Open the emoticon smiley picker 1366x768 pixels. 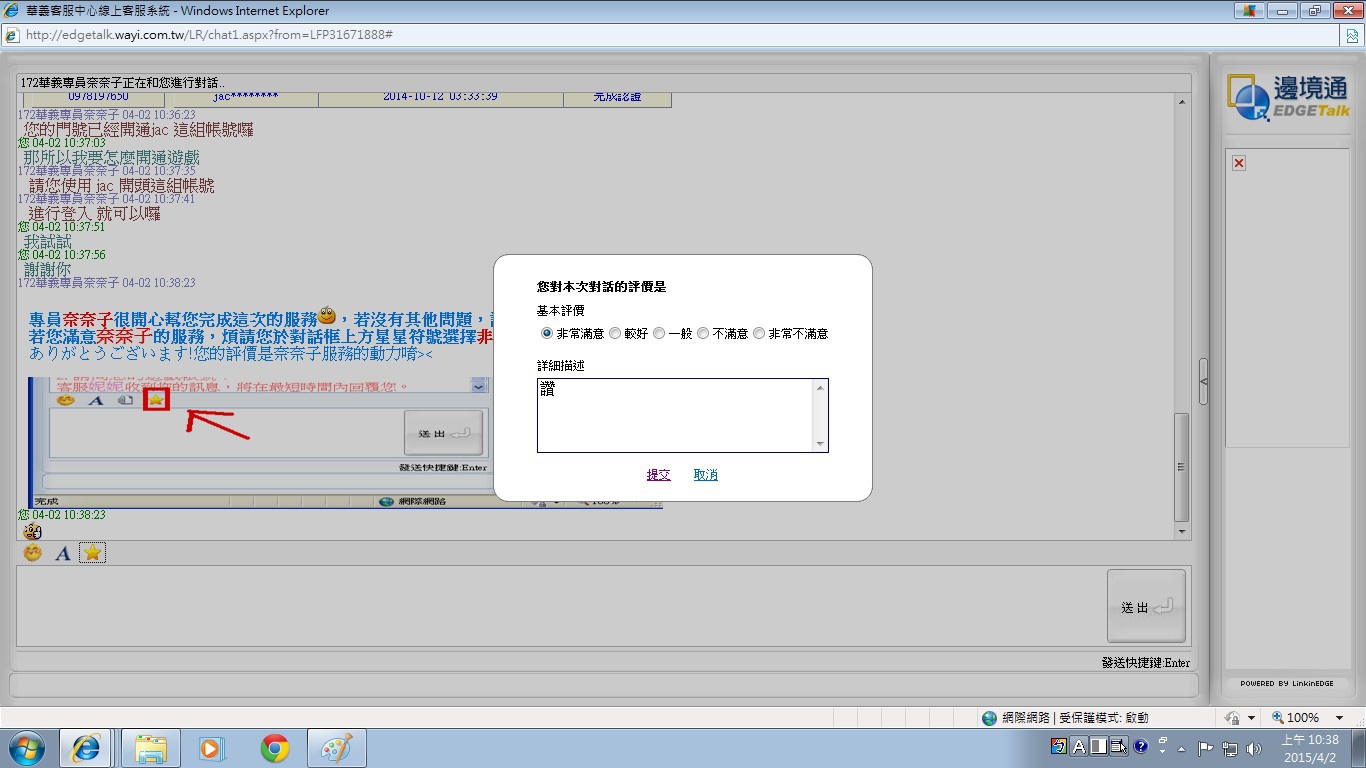click(x=33, y=553)
